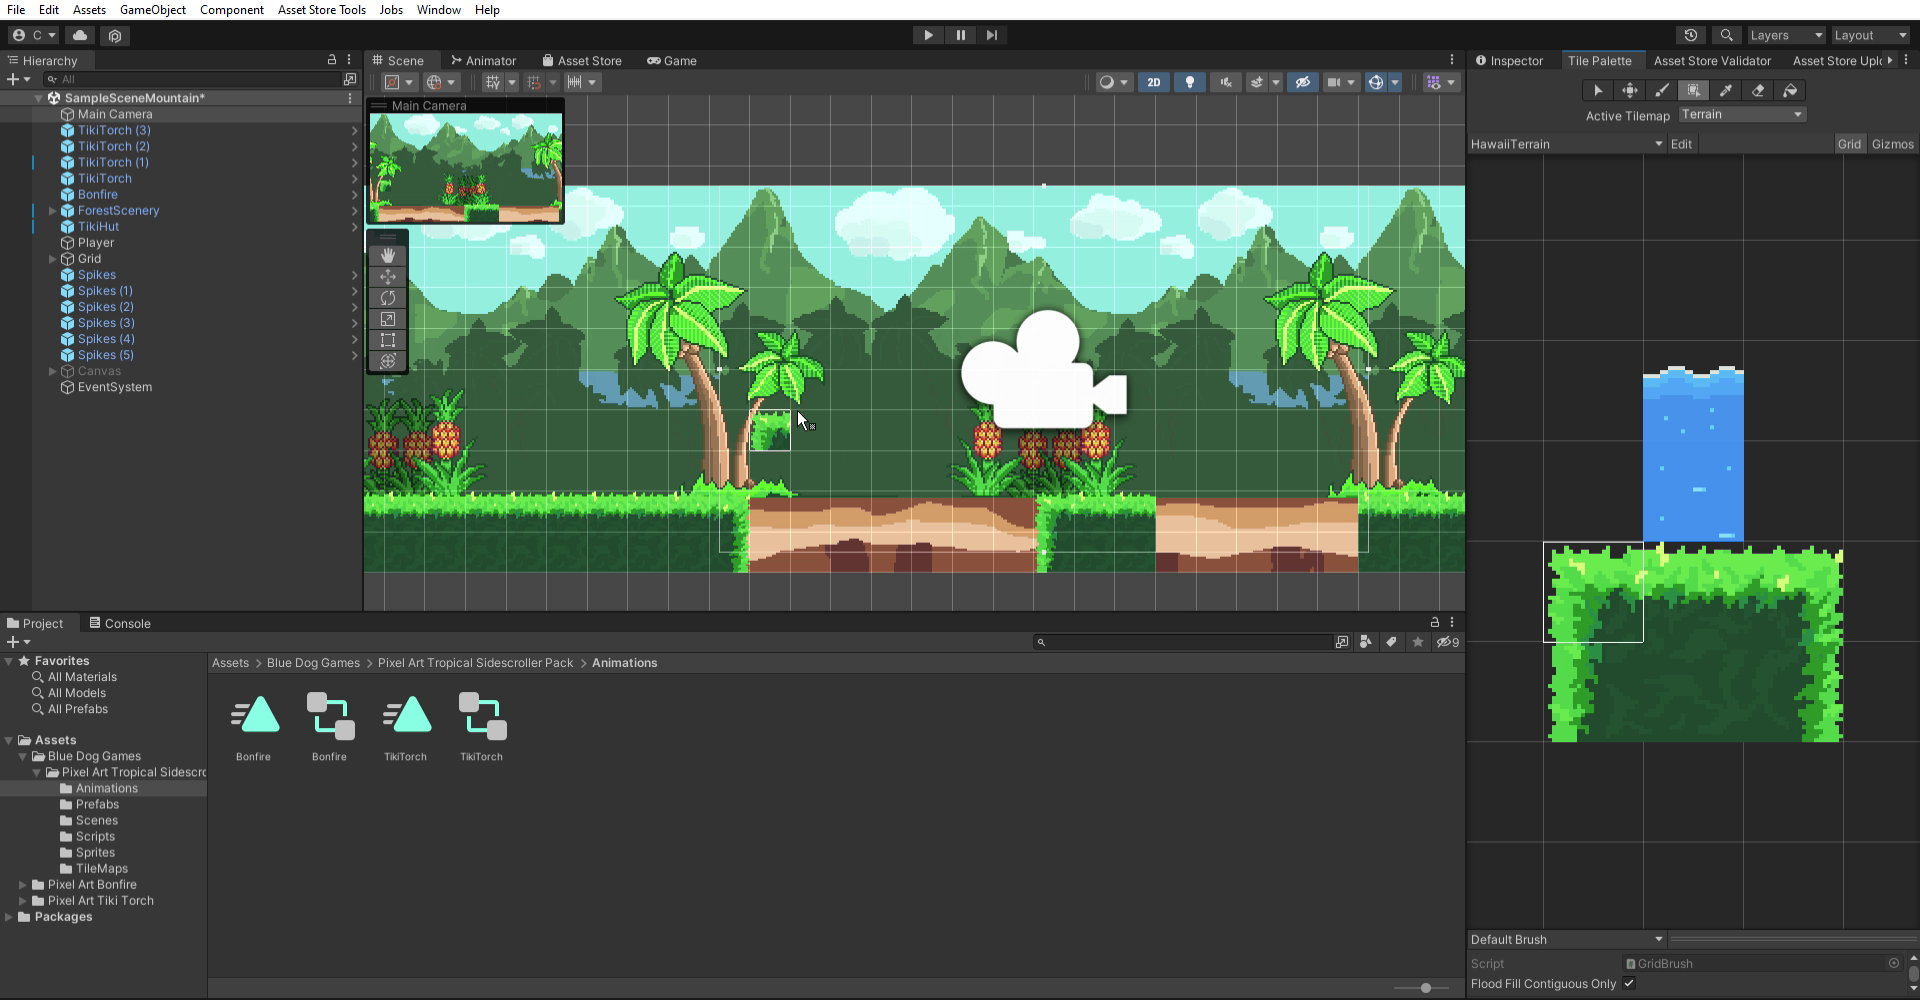1920x1000 pixels.
Task: Open the GameObject menu
Action: (152, 10)
